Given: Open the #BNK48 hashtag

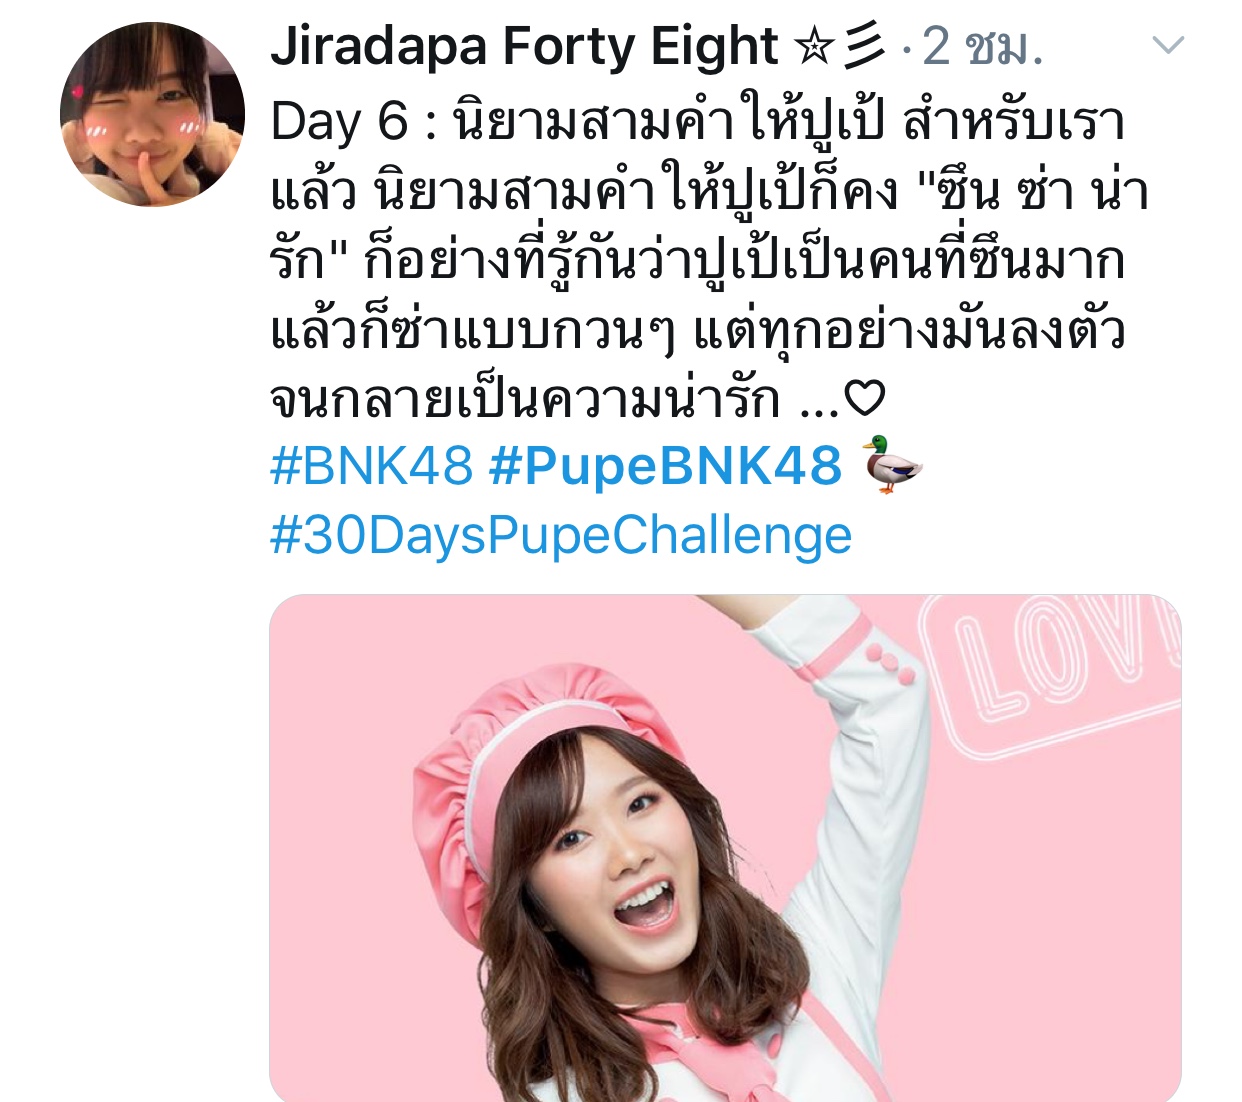Looking at the screenshot, I should (371, 466).
